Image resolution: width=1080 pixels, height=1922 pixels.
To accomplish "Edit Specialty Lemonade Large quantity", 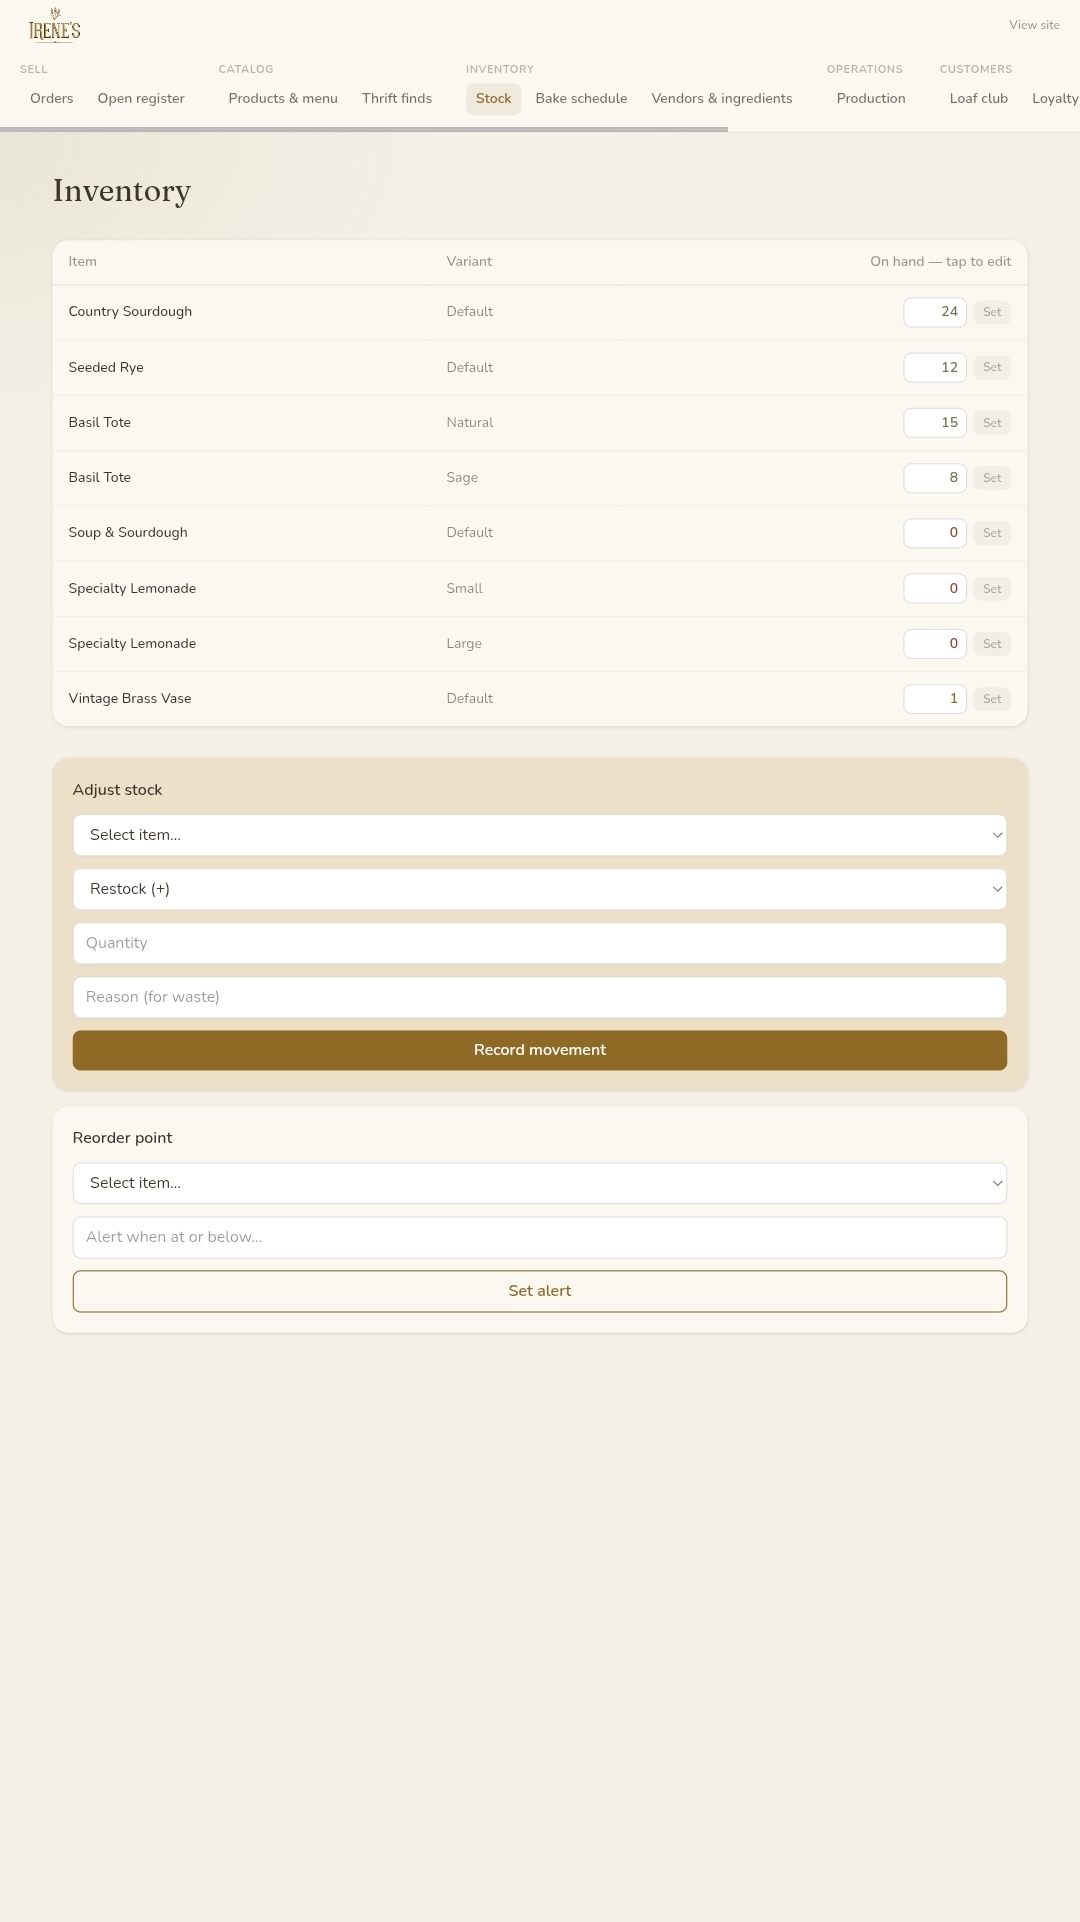I will point(935,643).
